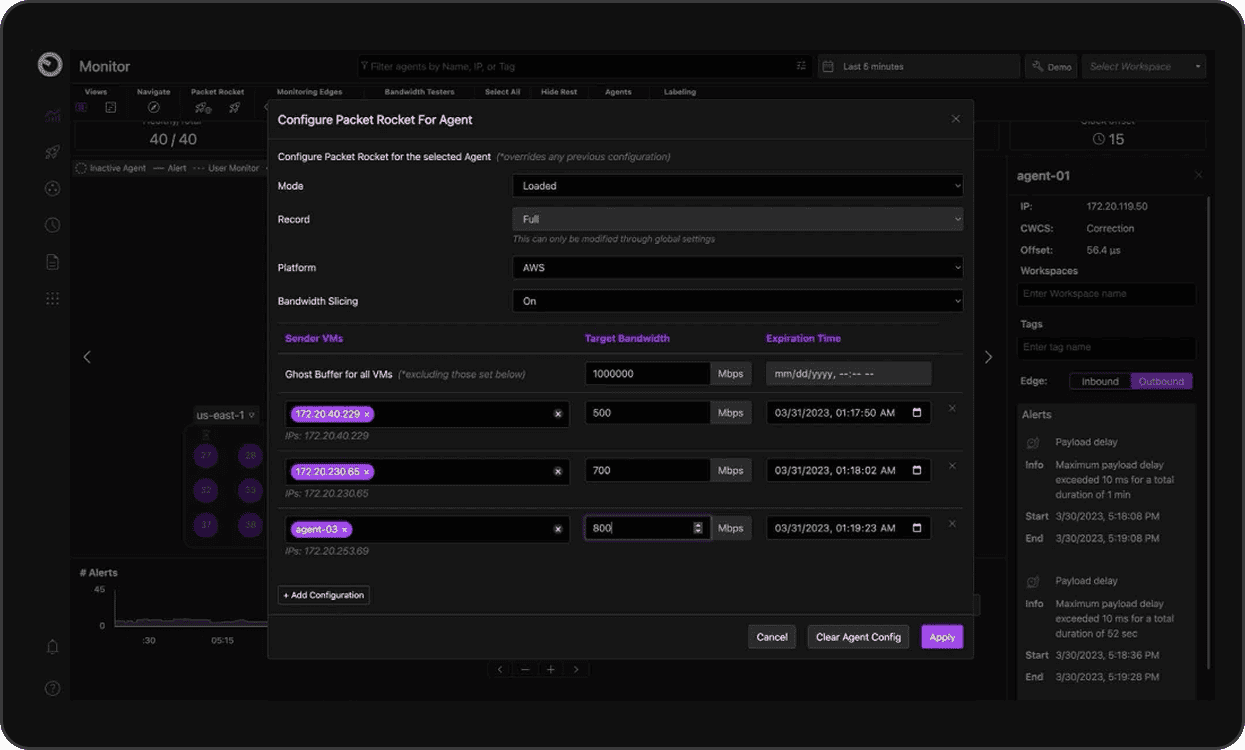Open the help question mark icon
Image resolution: width=1245 pixels, height=750 pixels.
pyautogui.click(x=53, y=688)
